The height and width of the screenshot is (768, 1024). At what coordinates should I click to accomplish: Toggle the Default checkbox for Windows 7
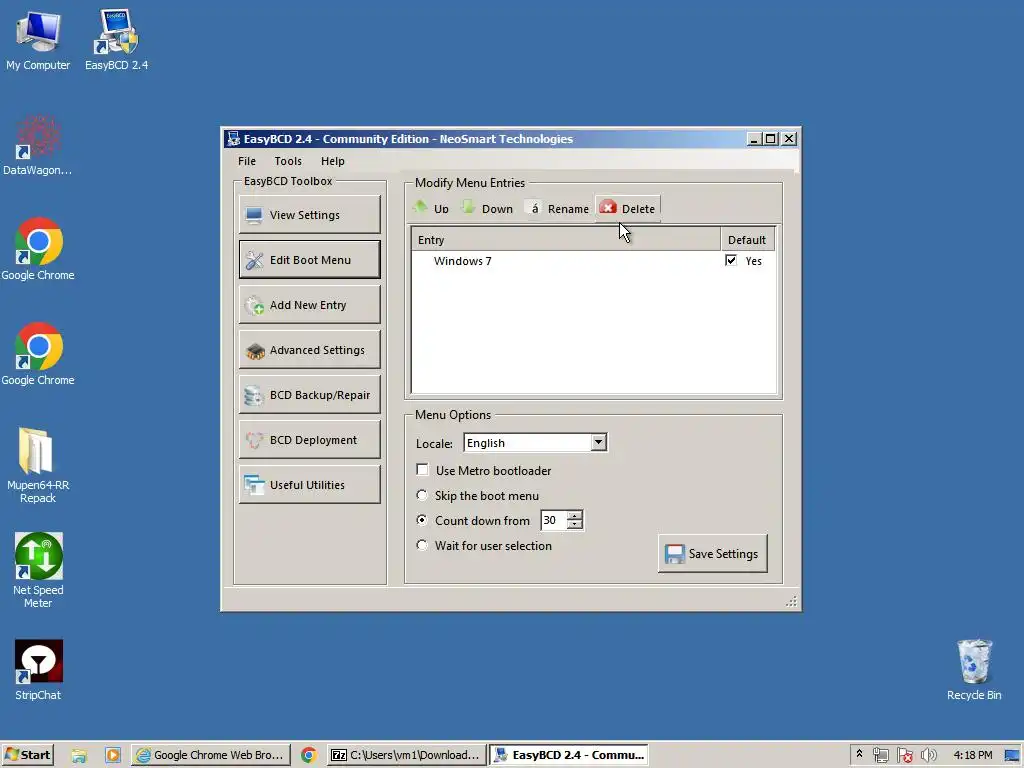[731, 261]
